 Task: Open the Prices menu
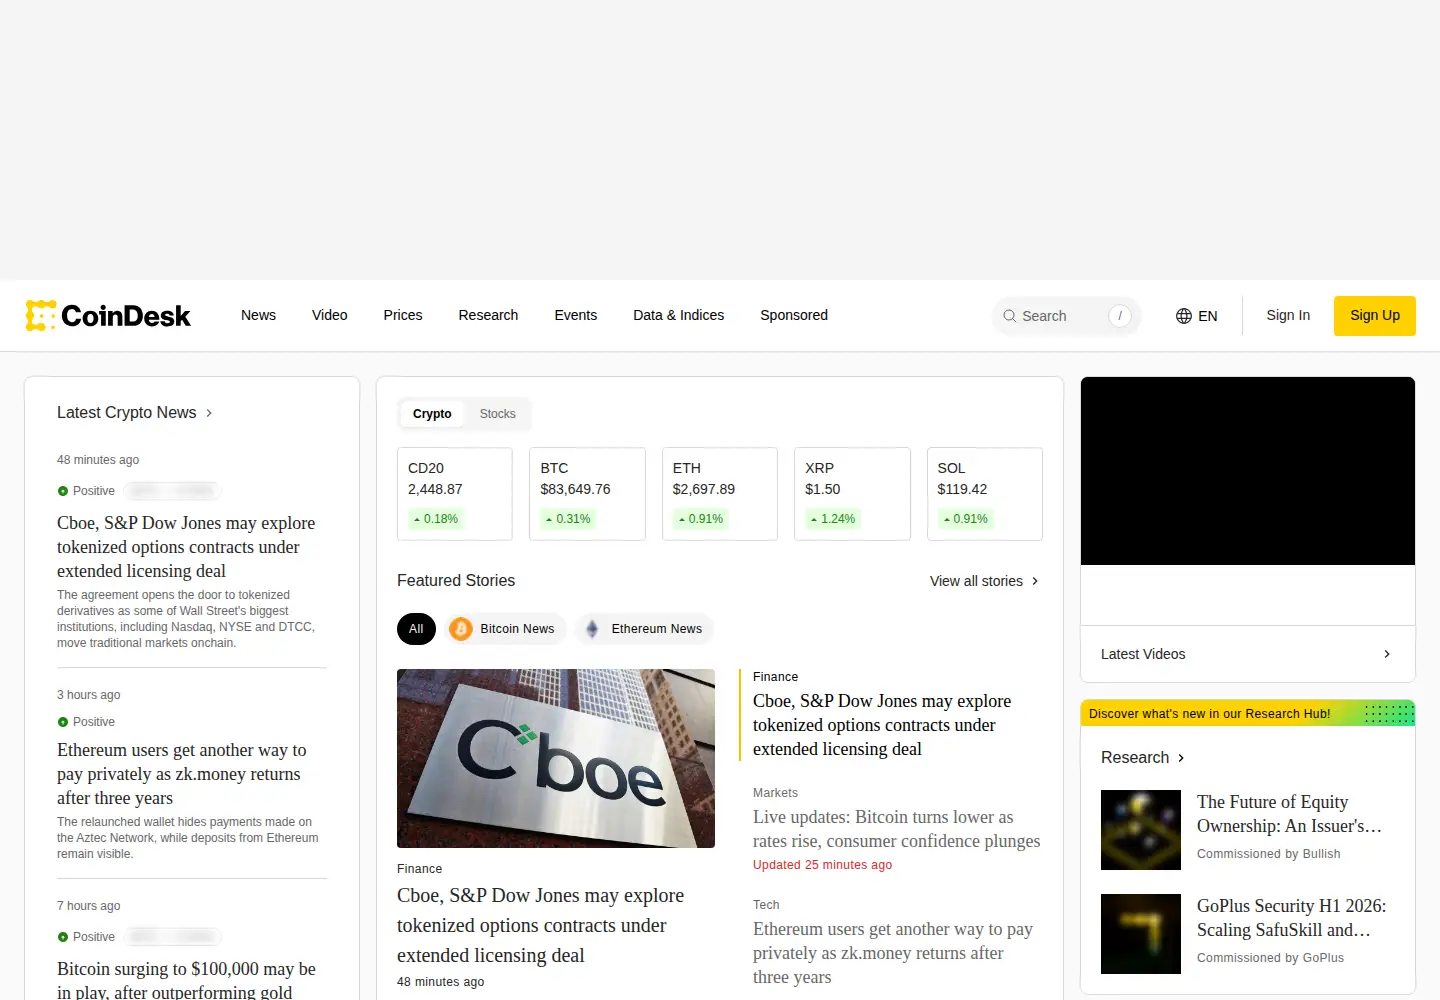403,315
